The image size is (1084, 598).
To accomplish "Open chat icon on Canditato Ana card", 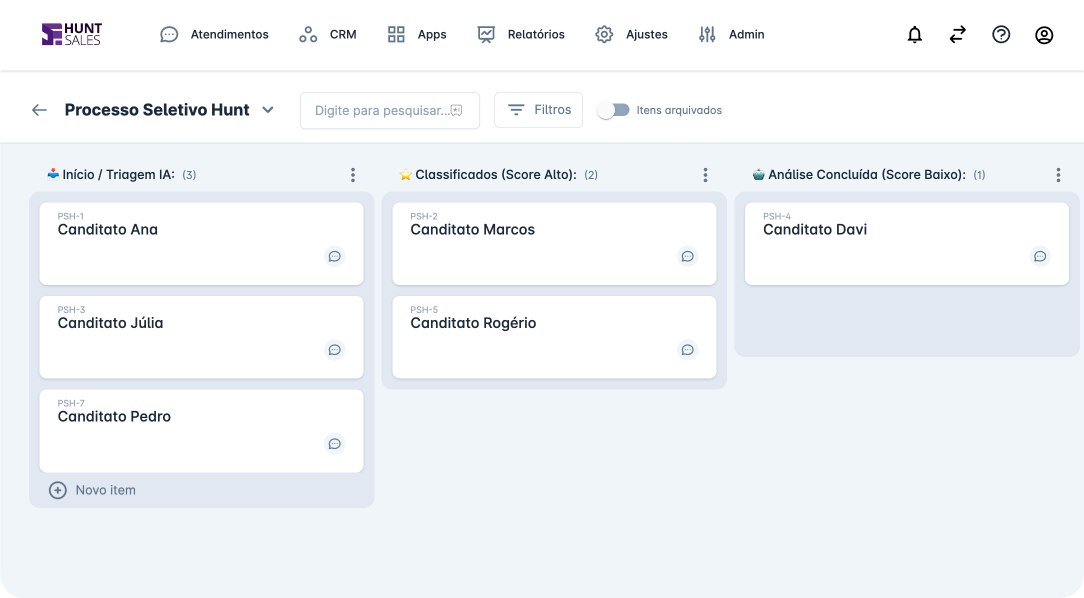I will click(x=334, y=257).
